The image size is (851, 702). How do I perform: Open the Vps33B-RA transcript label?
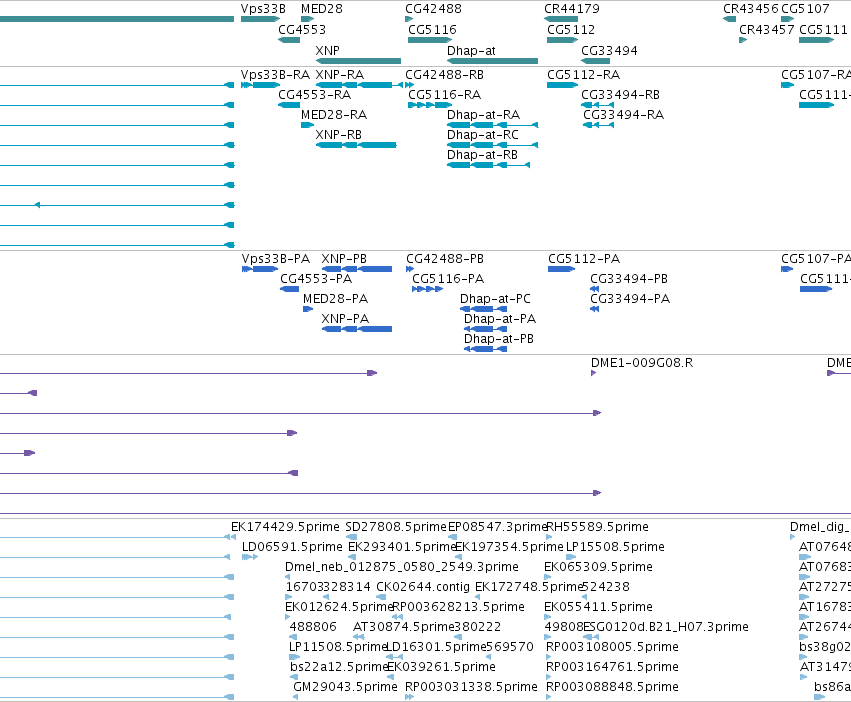click(x=275, y=75)
